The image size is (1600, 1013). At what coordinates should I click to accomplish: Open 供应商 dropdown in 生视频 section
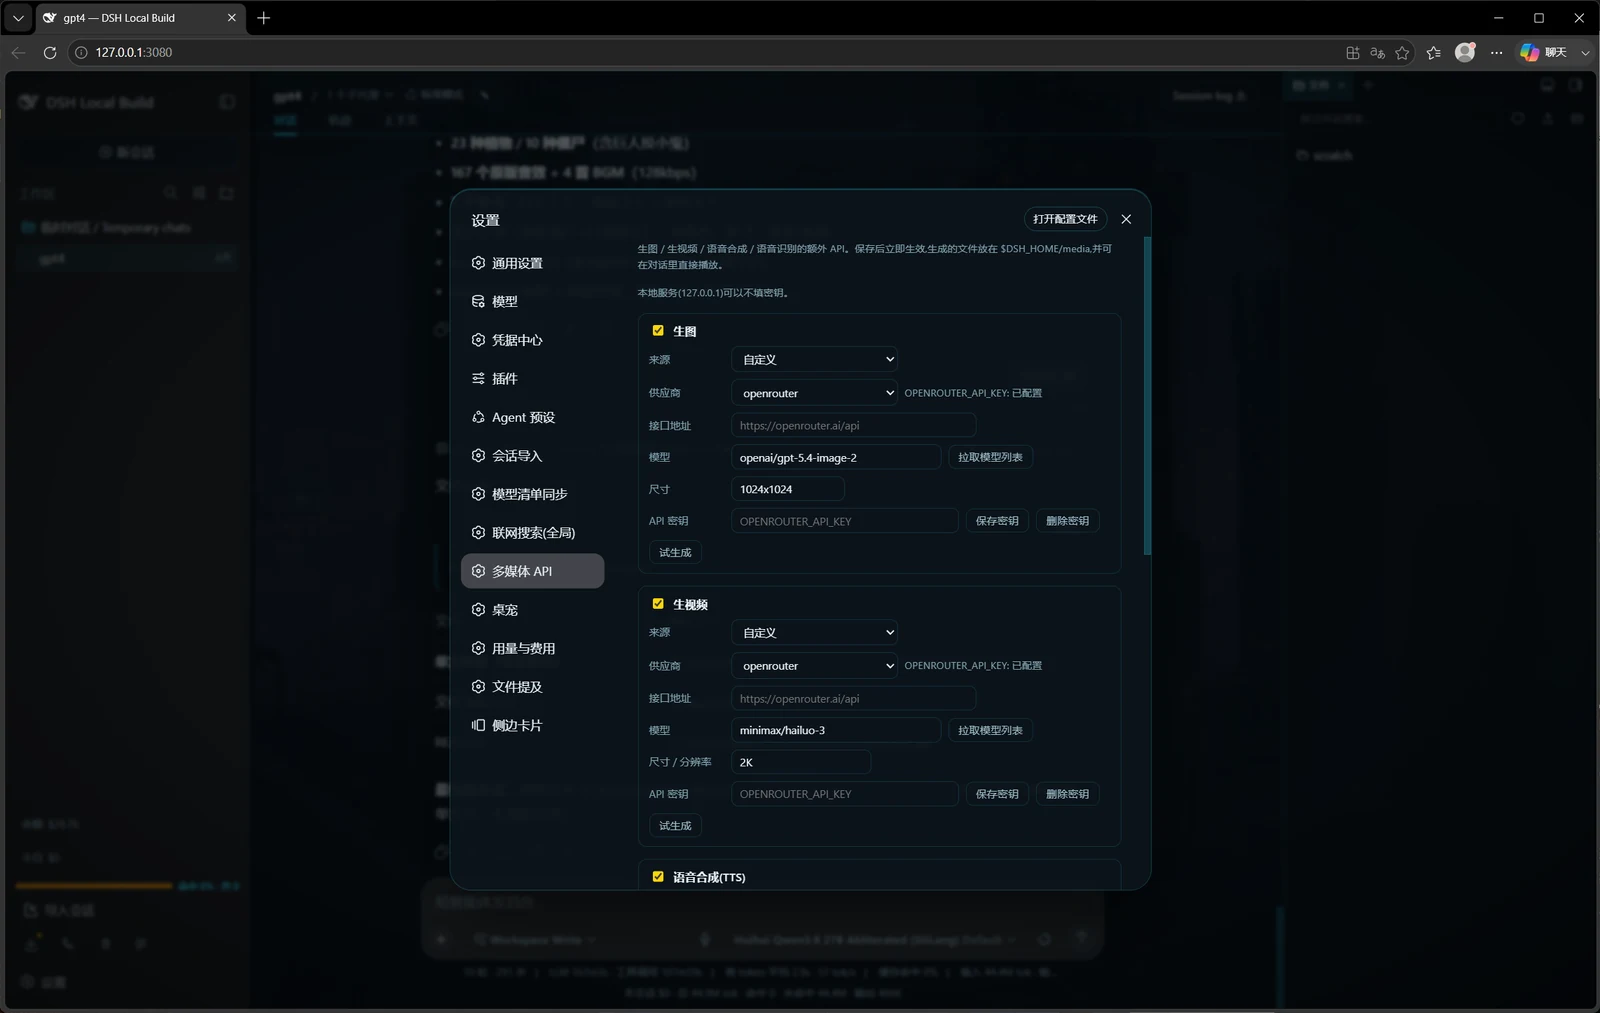tap(814, 666)
